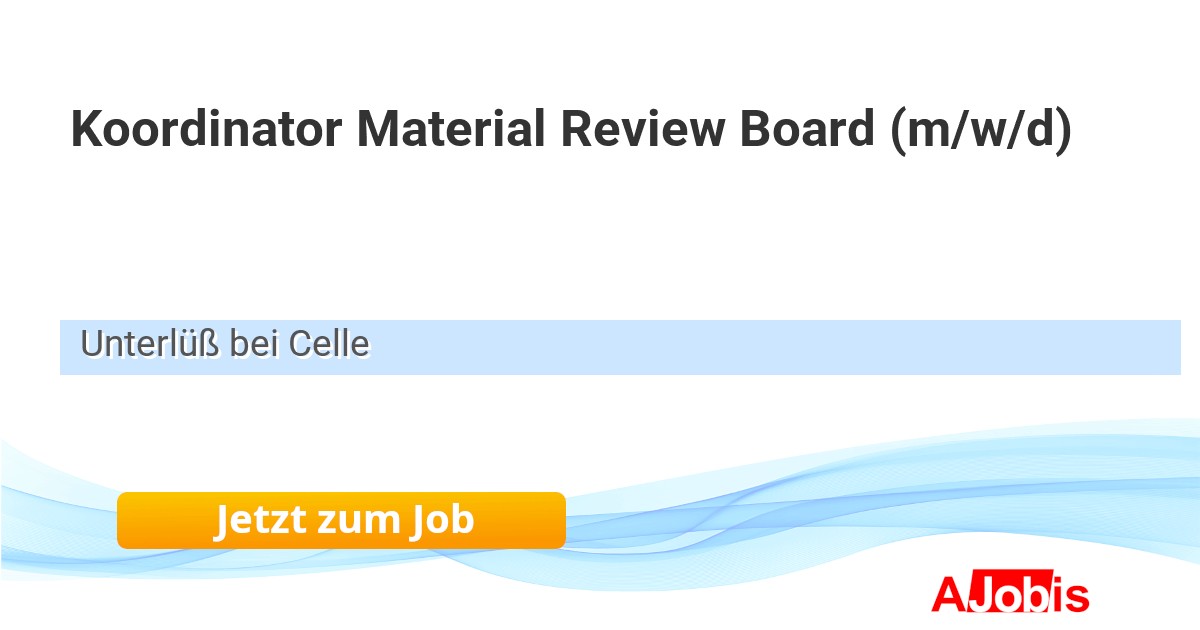This screenshot has height=630, width=1200.
Task: Click the Unterlüß bei Celle location text
Action: [x=225, y=345]
